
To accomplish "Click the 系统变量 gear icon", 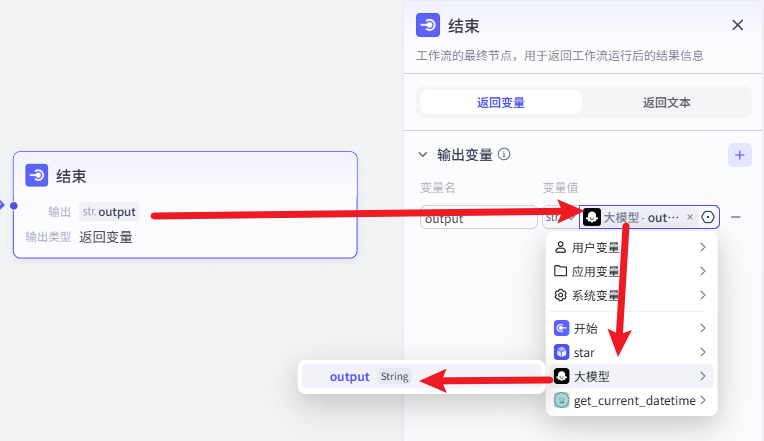I will coord(560,295).
